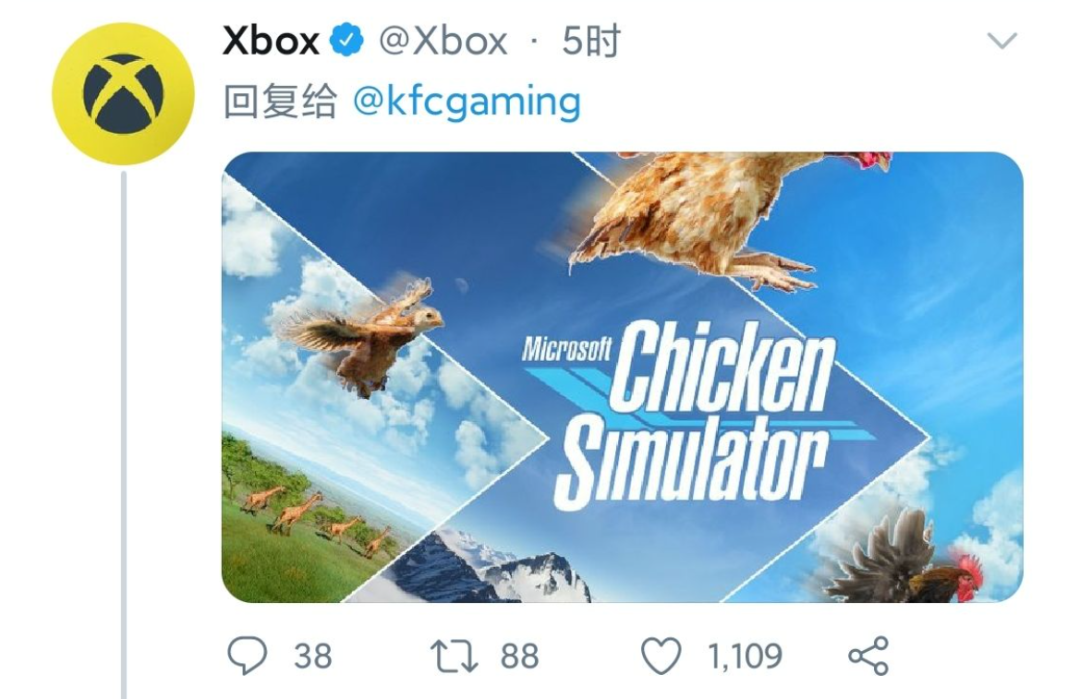The image size is (1080, 699).
Task: Open the Xbox profile avatar
Action: (x=123, y=94)
